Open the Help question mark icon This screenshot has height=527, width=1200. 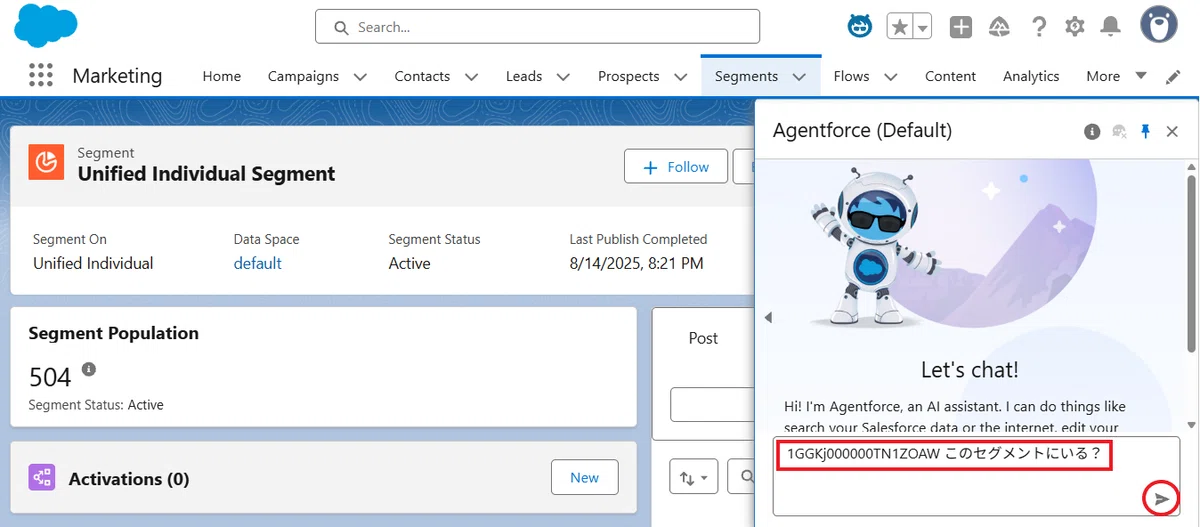[x=1039, y=27]
